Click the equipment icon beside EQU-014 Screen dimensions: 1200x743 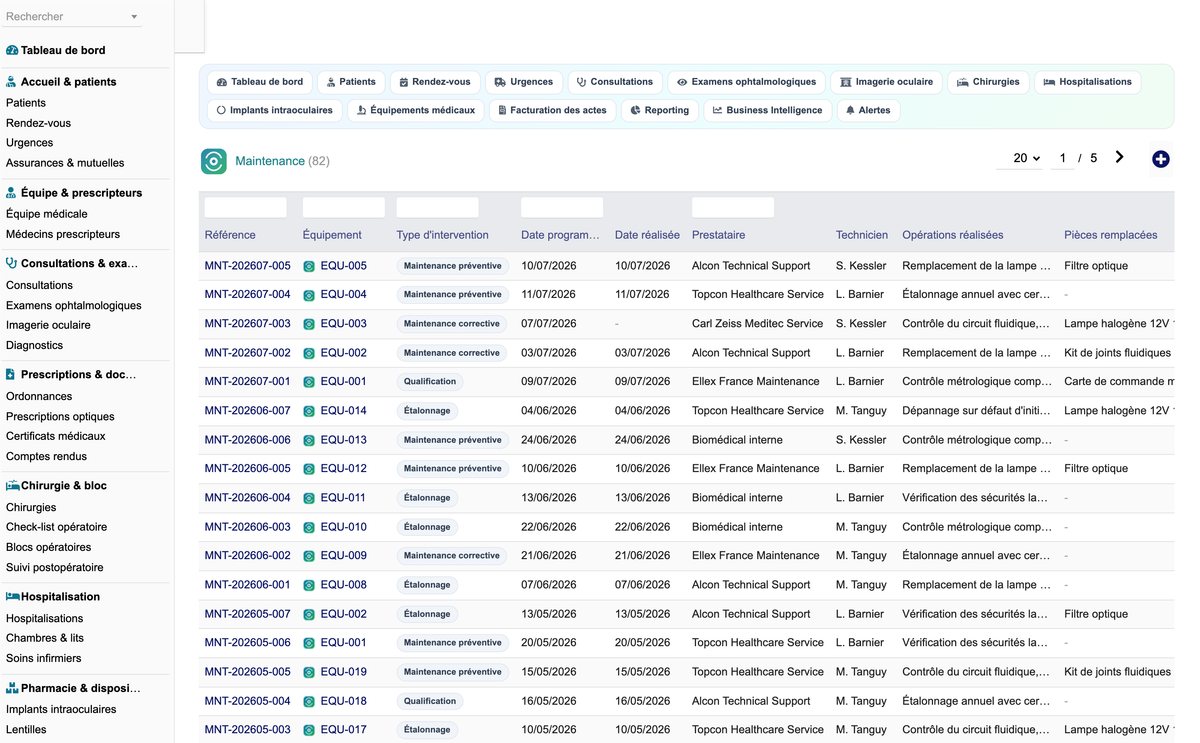click(x=309, y=411)
